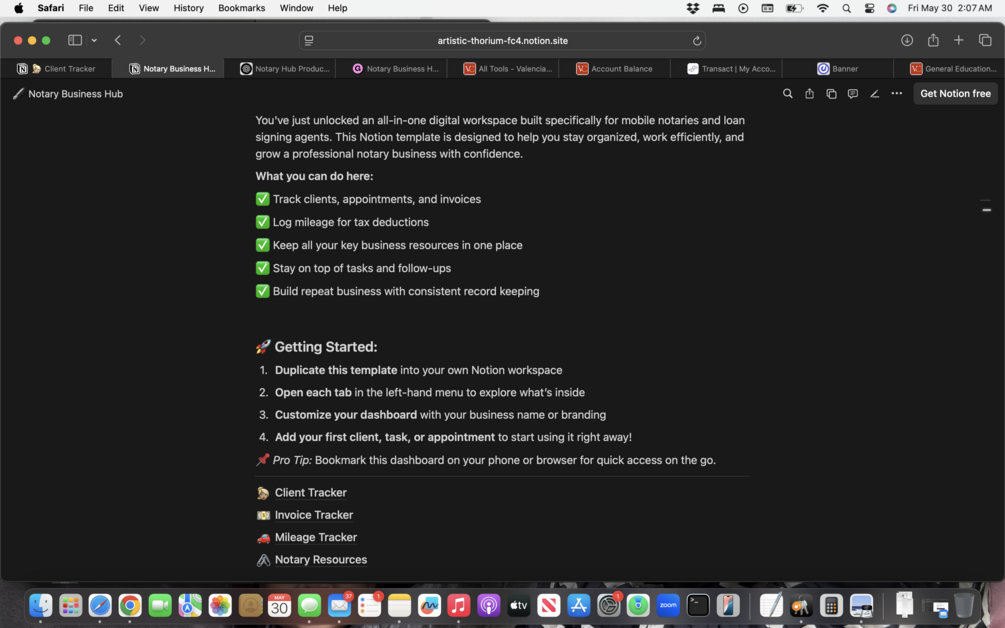Click 'What you can do here:' text
This screenshot has width=1005, height=628.
[x=314, y=176]
